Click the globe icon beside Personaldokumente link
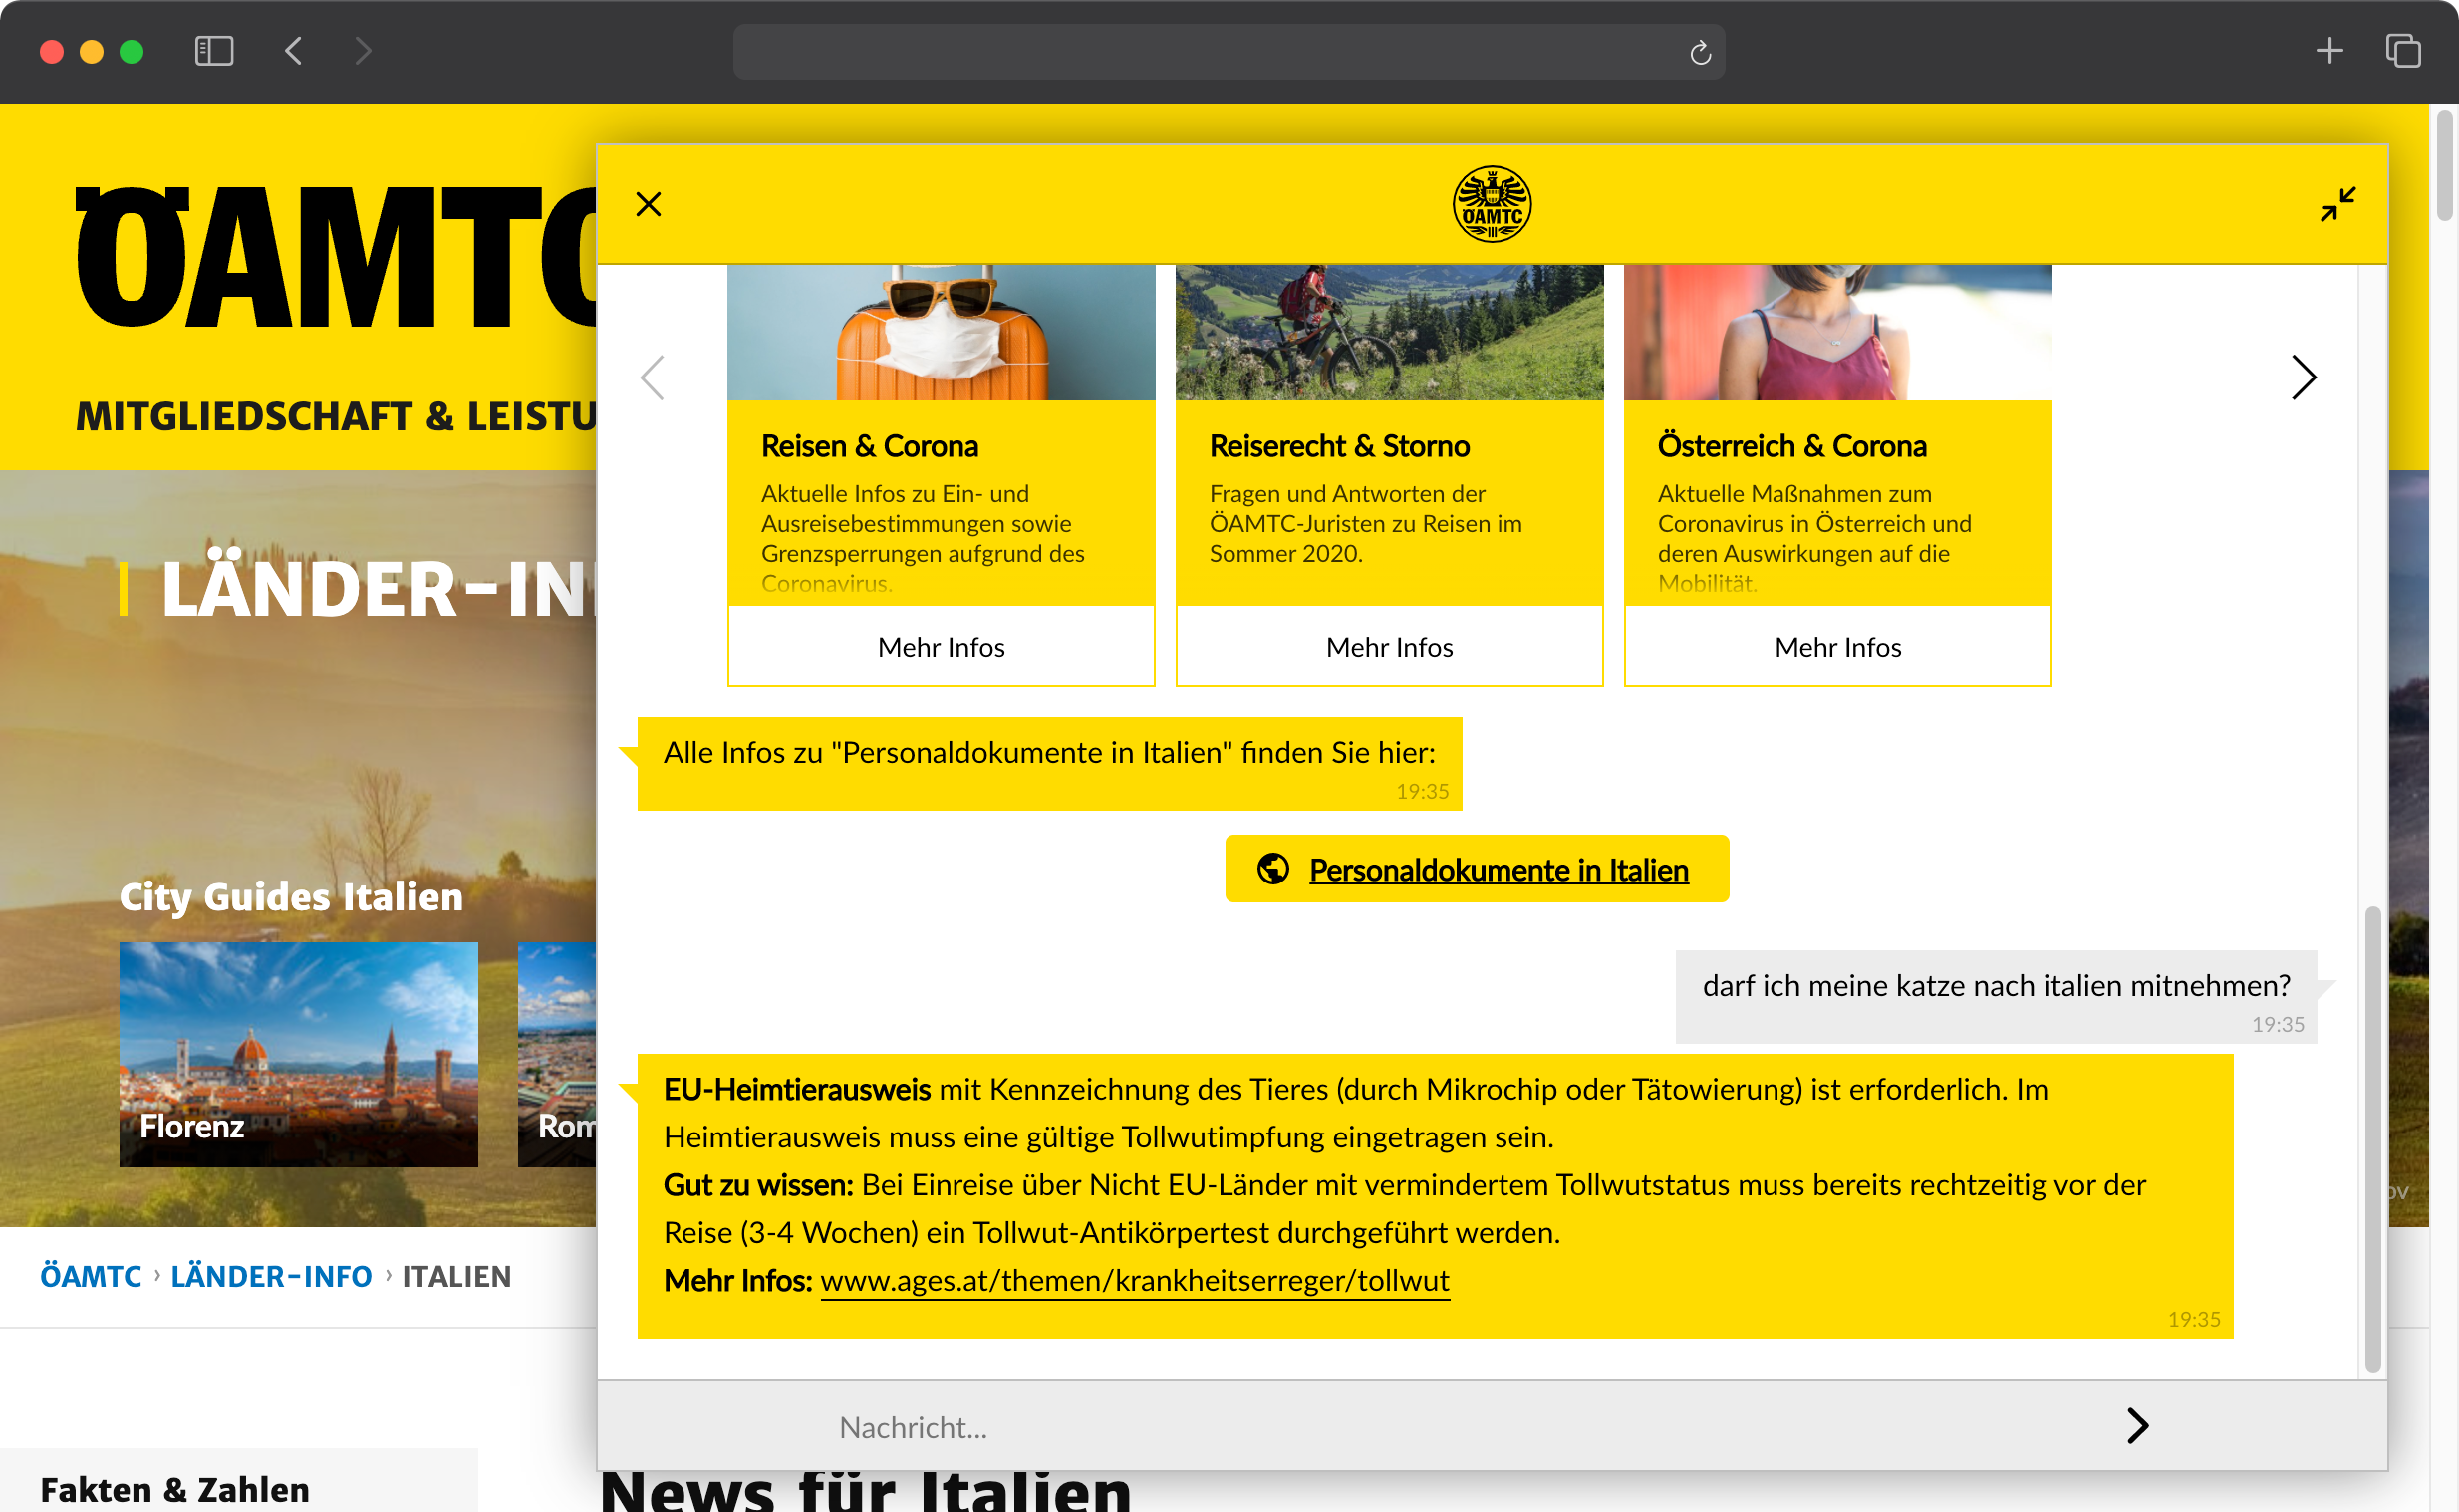Viewport: 2459px width, 1512px height. point(1272,869)
